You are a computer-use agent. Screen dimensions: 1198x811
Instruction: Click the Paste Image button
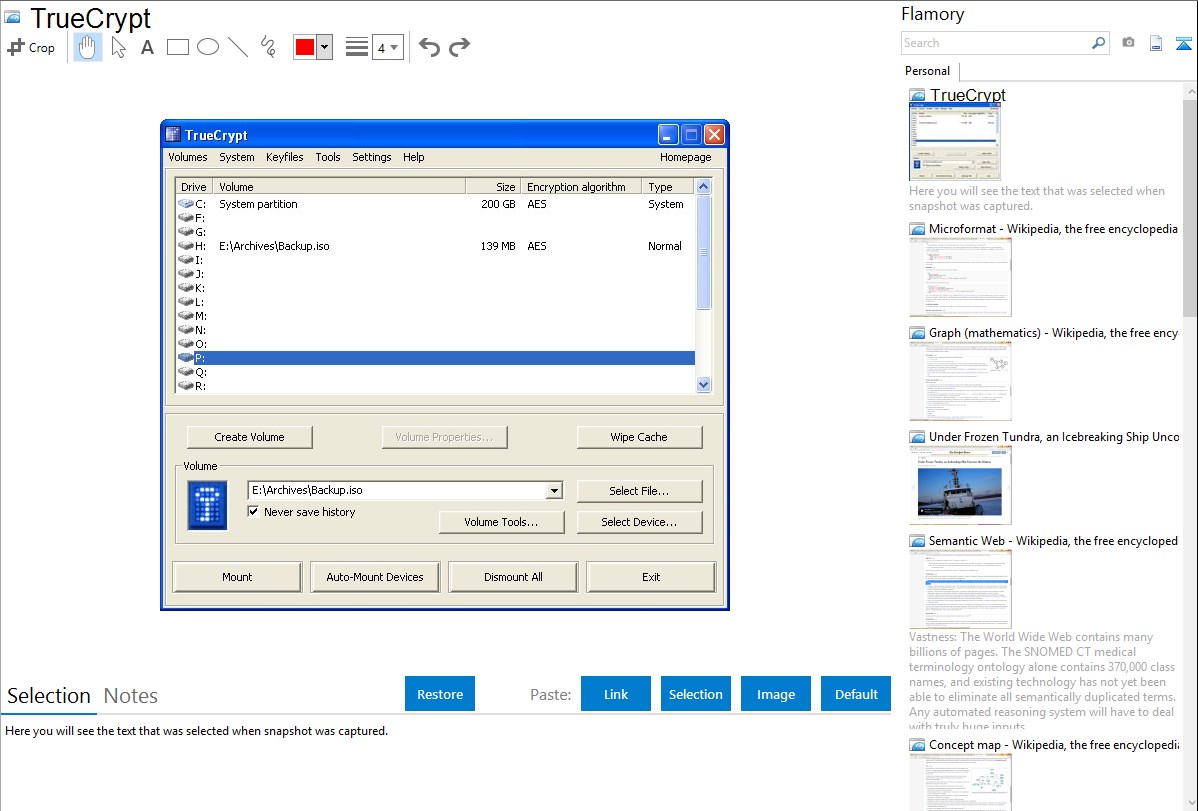[775, 694]
